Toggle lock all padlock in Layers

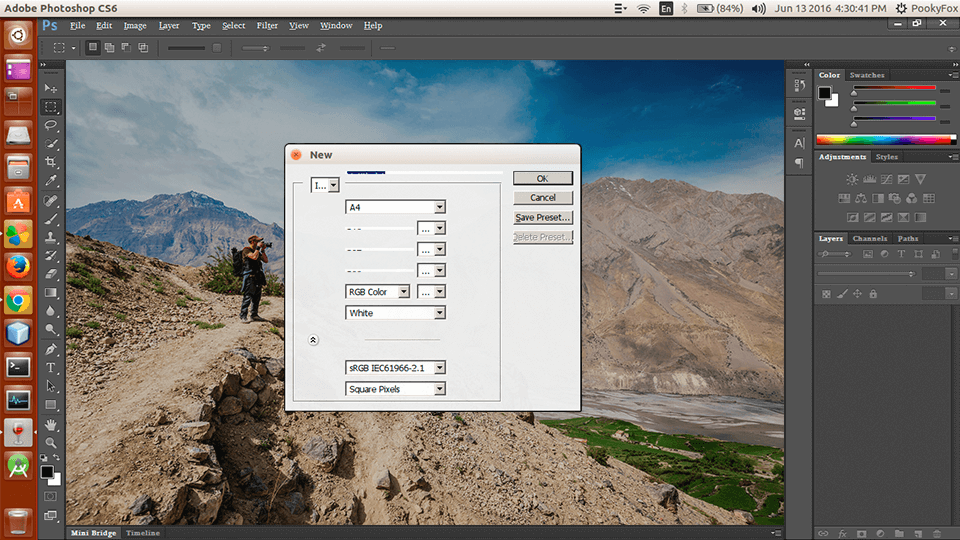click(x=874, y=294)
